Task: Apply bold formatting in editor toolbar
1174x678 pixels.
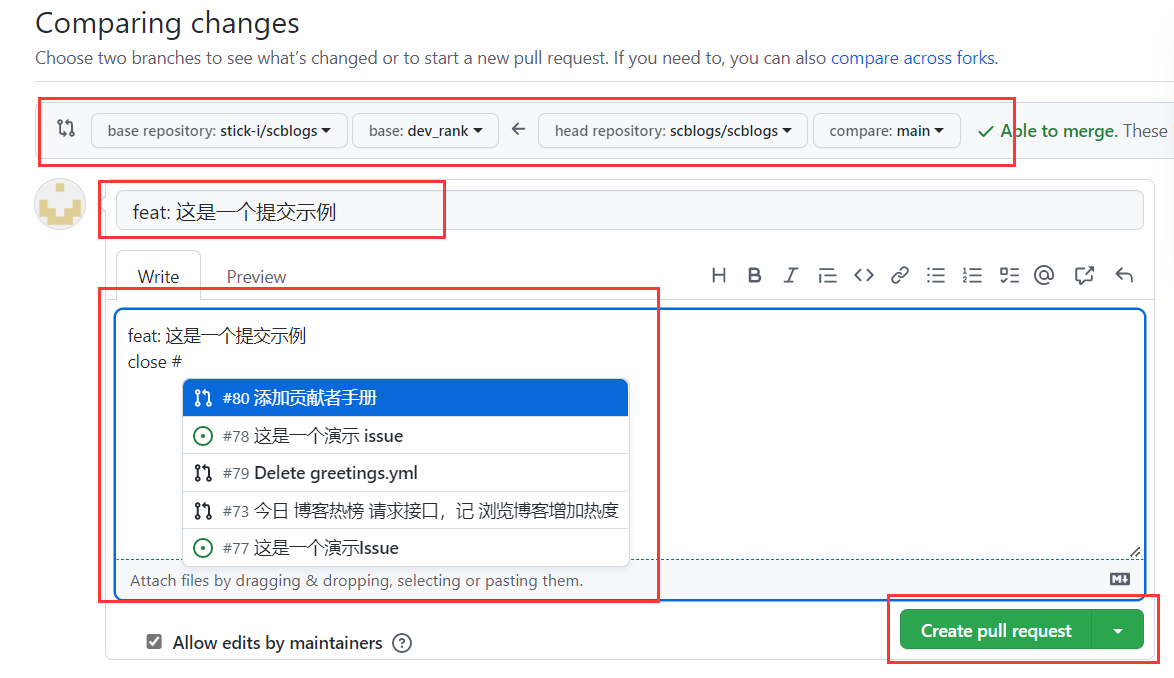Action: pos(755,276)
